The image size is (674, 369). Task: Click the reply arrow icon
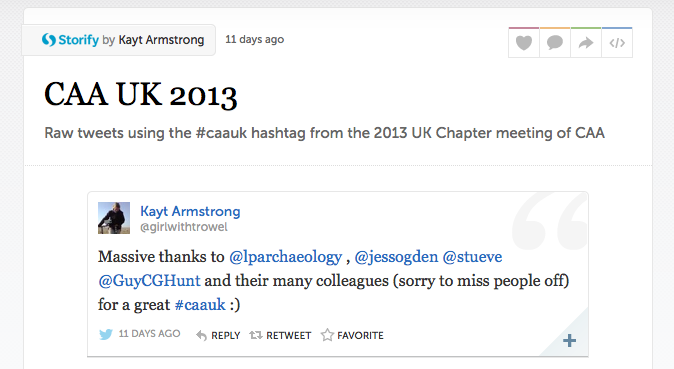[201, 335]
